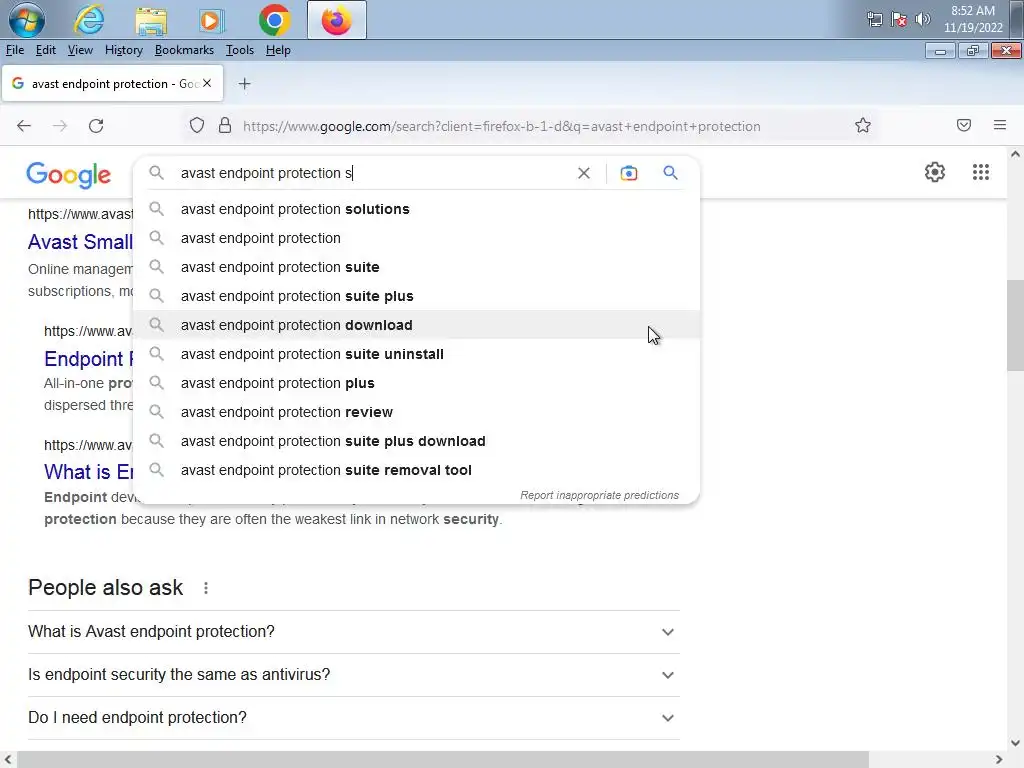Choose suggestion 'avast endpoint protection review'
This screenshot has height=768, width=1024.
pos(416,412)
